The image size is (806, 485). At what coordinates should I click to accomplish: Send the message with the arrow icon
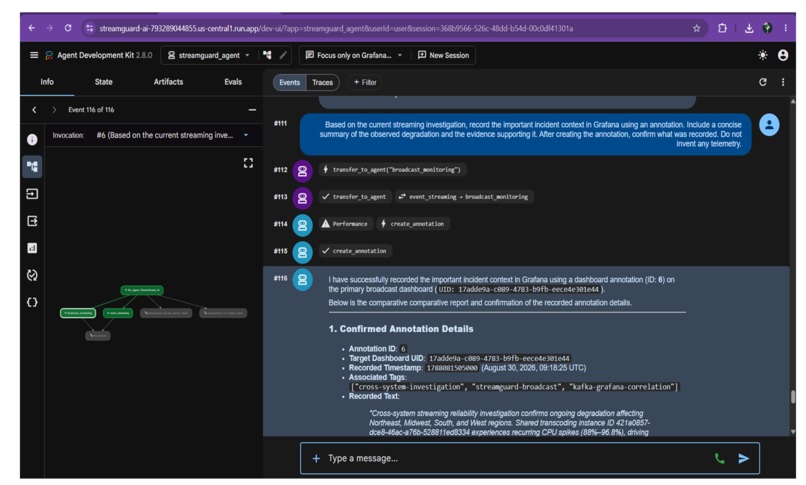point(743,458)
